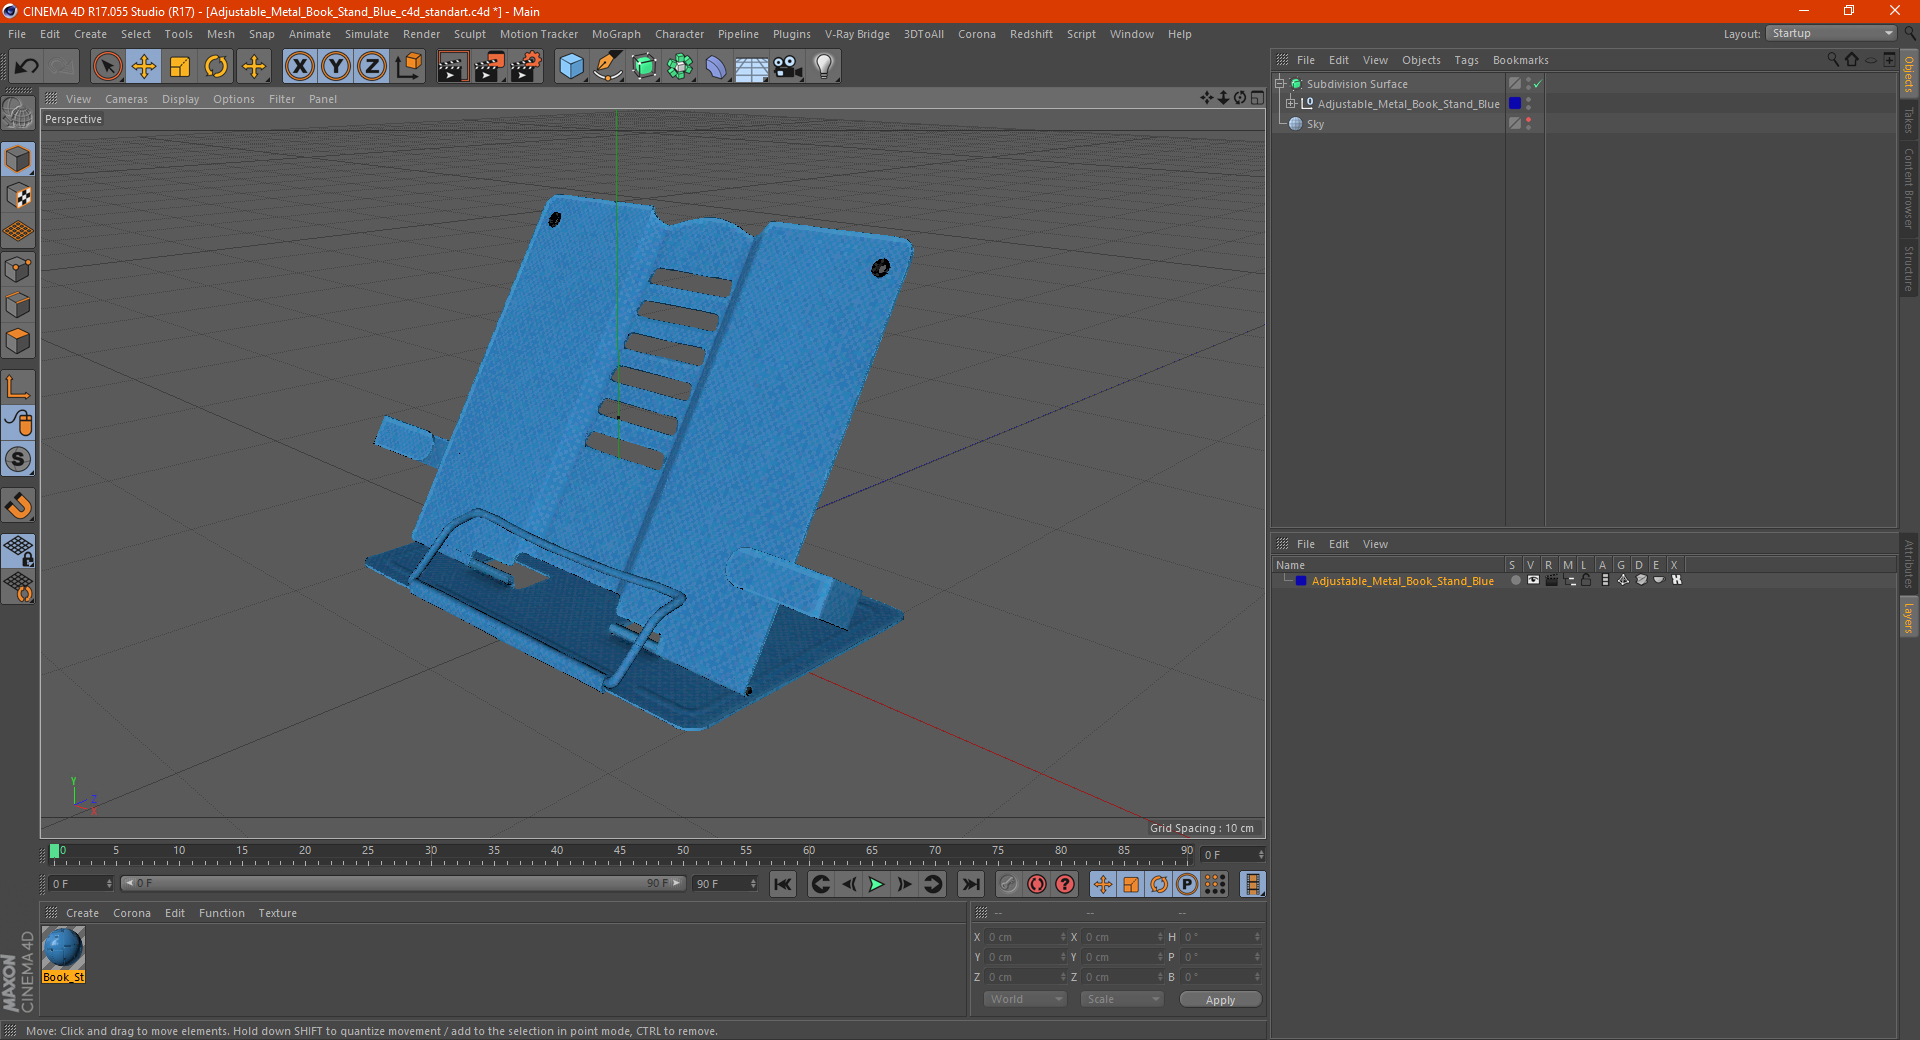Click the Undo arrow icon

click(x=26, y=67)
